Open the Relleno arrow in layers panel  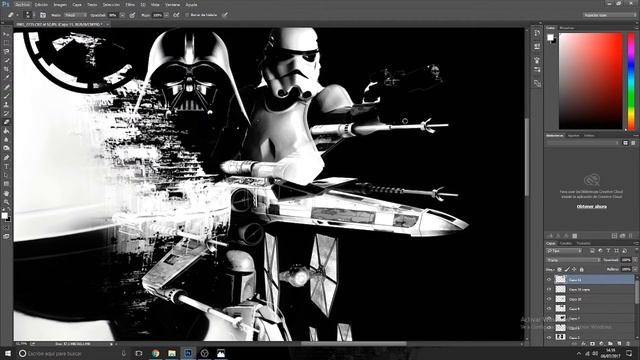tap(635, 269)
